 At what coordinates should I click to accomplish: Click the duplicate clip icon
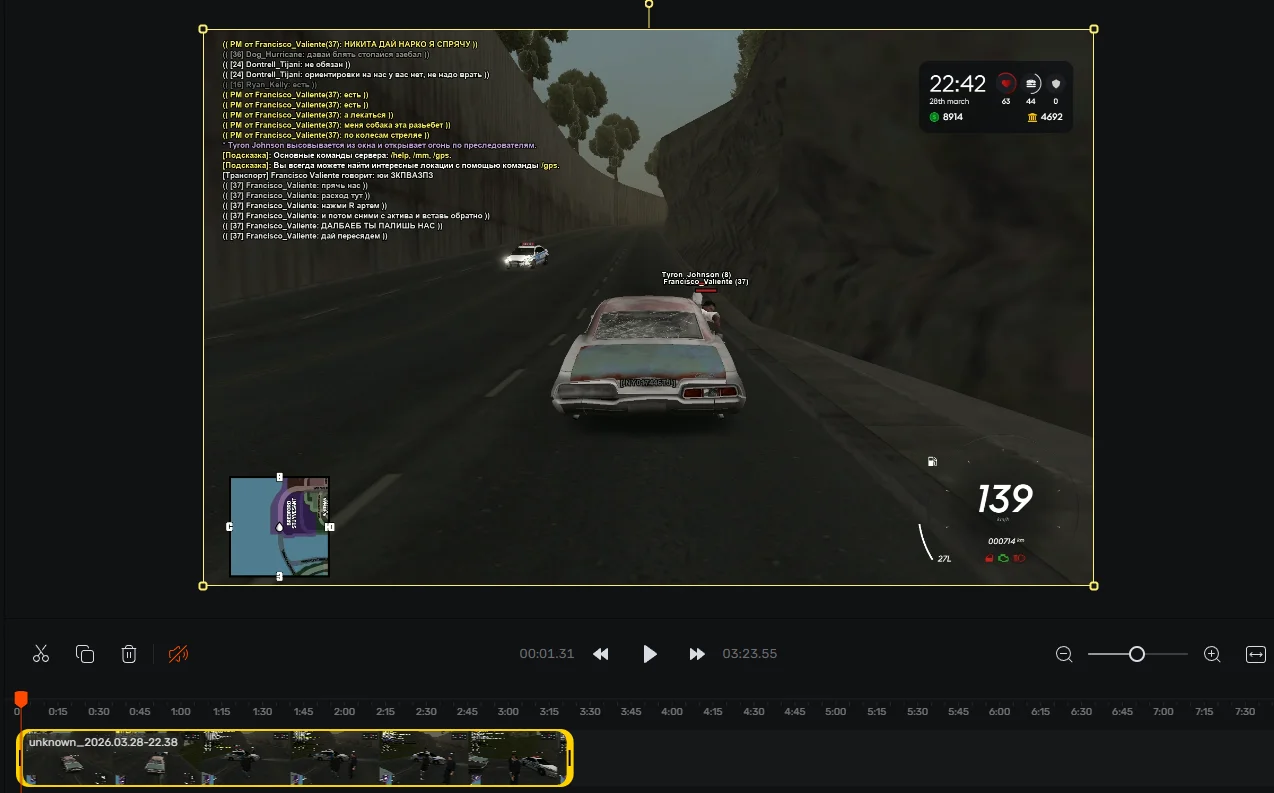(85, 654)
